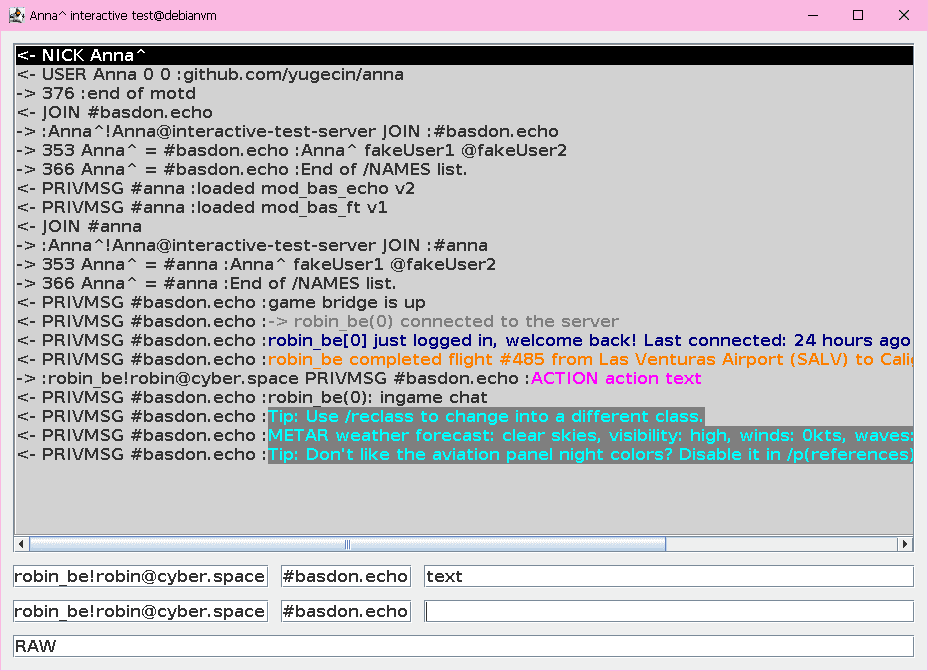This screenshot has height=671, width=928.
Task: Click the empty message field in second row
Action: [x=668, y=611]
